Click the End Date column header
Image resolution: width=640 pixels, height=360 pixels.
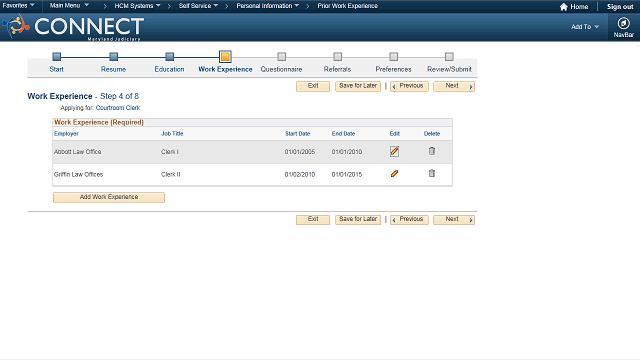coord(343,133)
